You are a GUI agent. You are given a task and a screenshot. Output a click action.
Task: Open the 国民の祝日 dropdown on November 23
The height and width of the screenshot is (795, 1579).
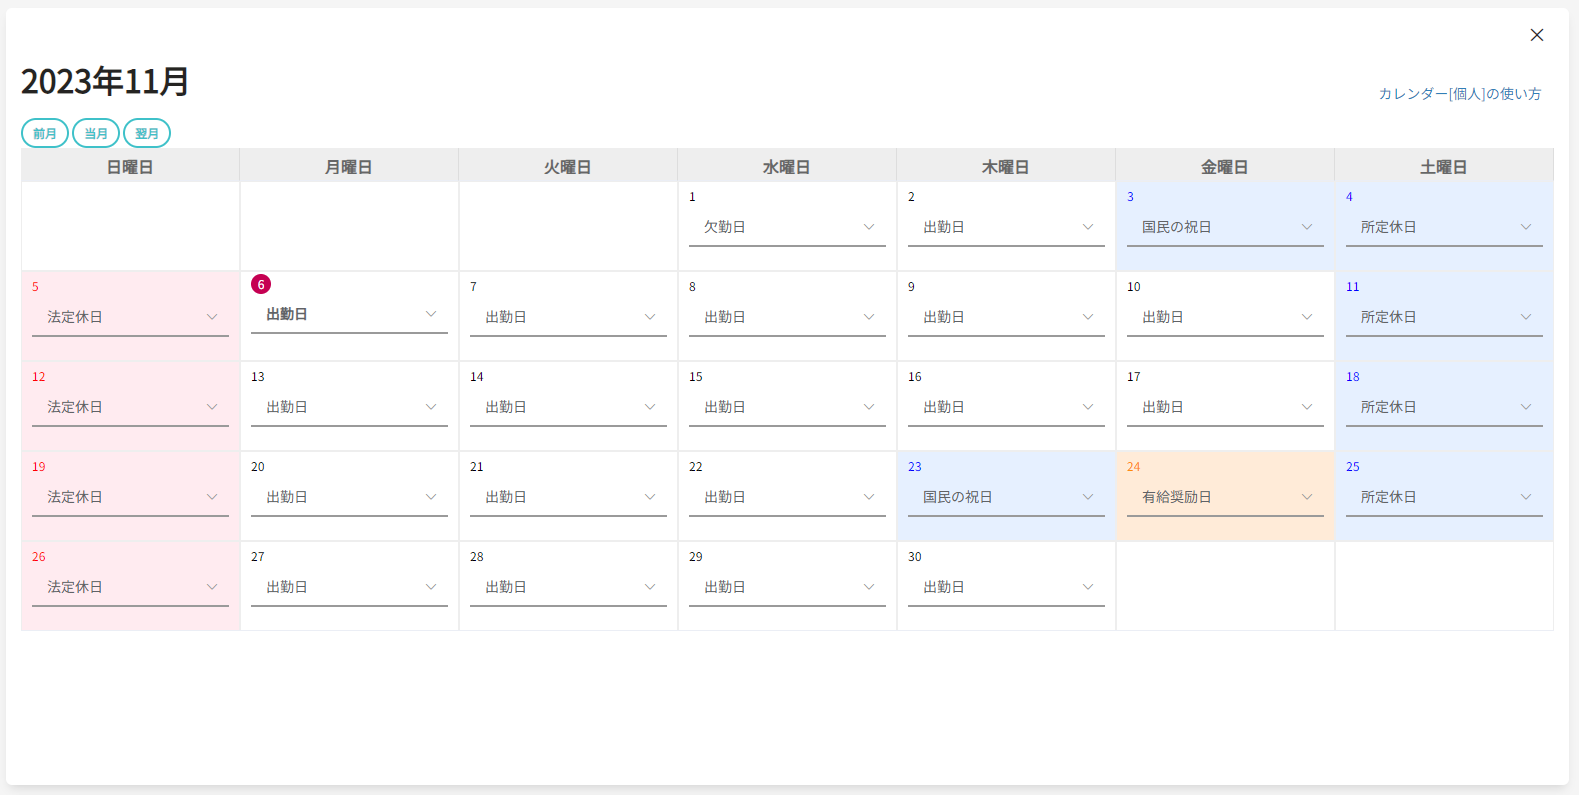[x=1005, y=498]
